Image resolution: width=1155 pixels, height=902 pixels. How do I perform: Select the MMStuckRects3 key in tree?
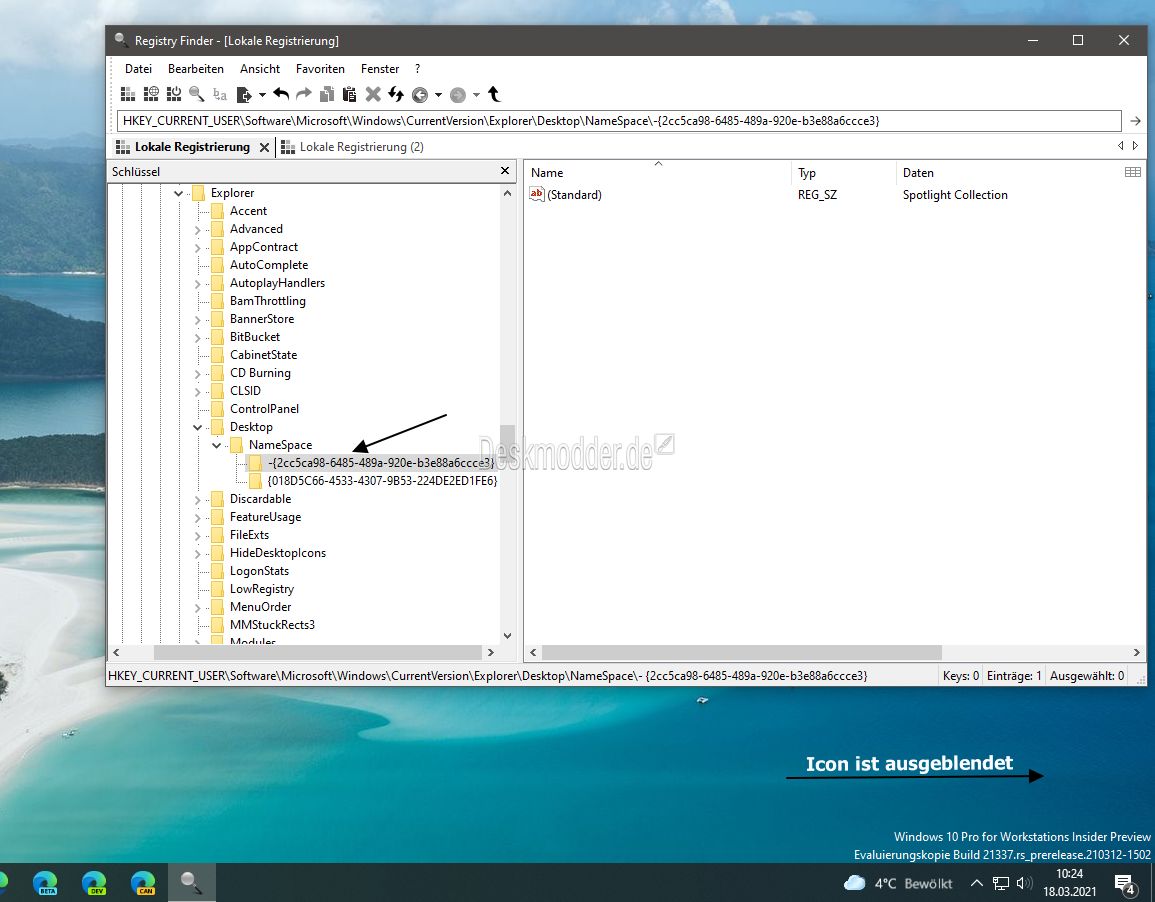(x=273, y=625)
